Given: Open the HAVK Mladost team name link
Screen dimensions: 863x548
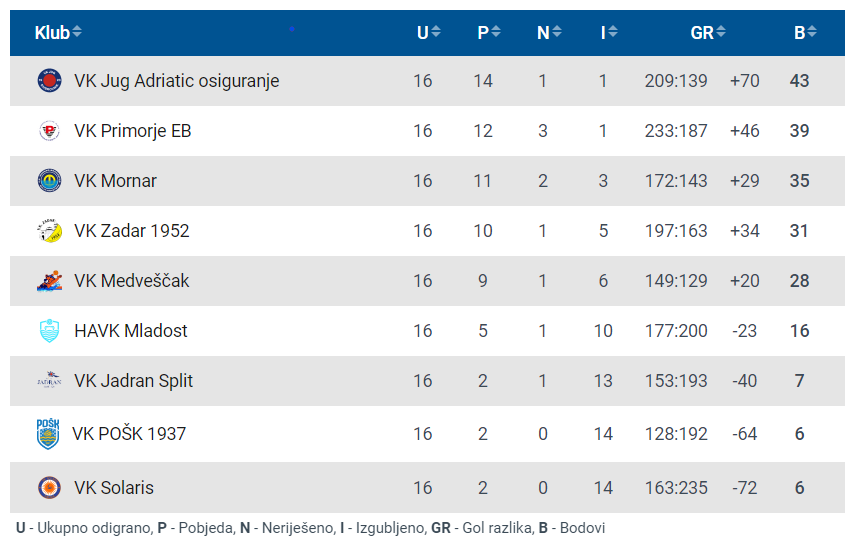Looking at the screenshot, I should (130, 331).
